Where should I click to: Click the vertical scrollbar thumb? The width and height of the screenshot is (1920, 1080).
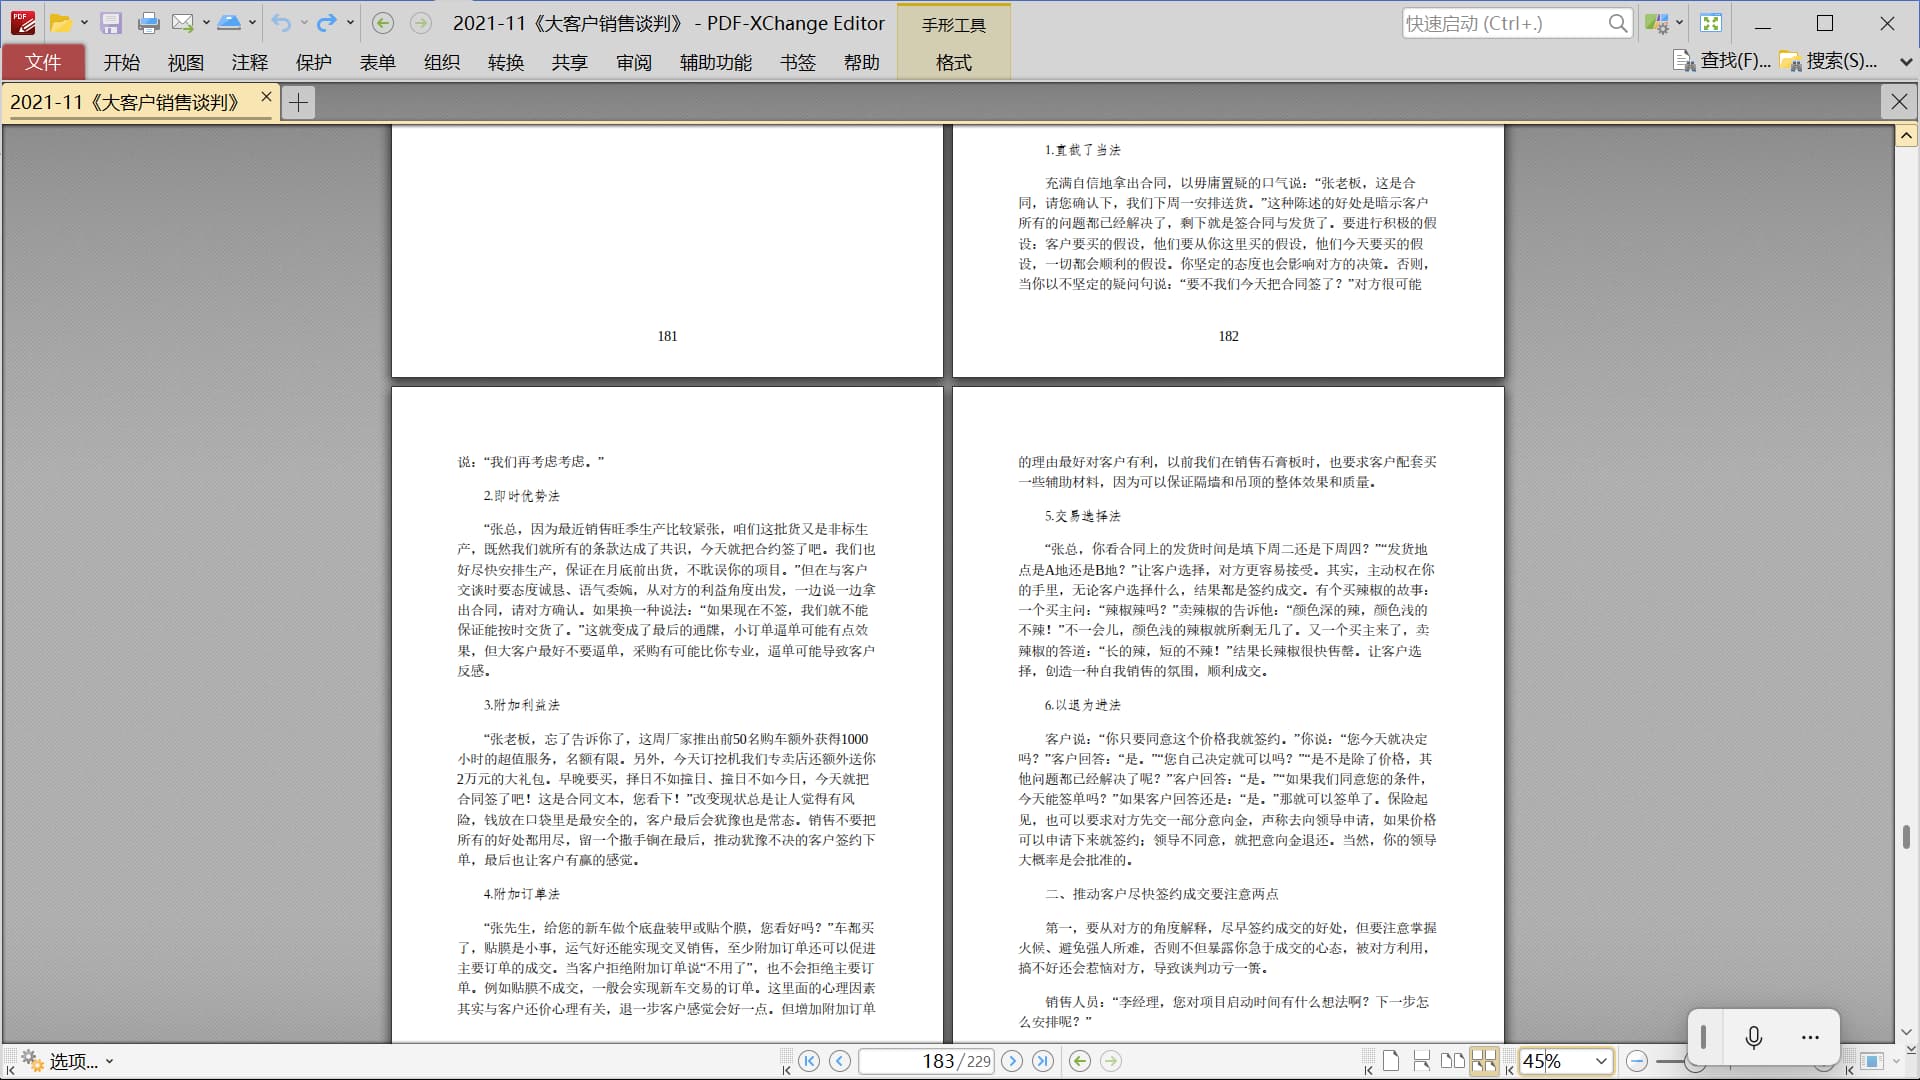pyautogui.click(x=1906, y=836)
